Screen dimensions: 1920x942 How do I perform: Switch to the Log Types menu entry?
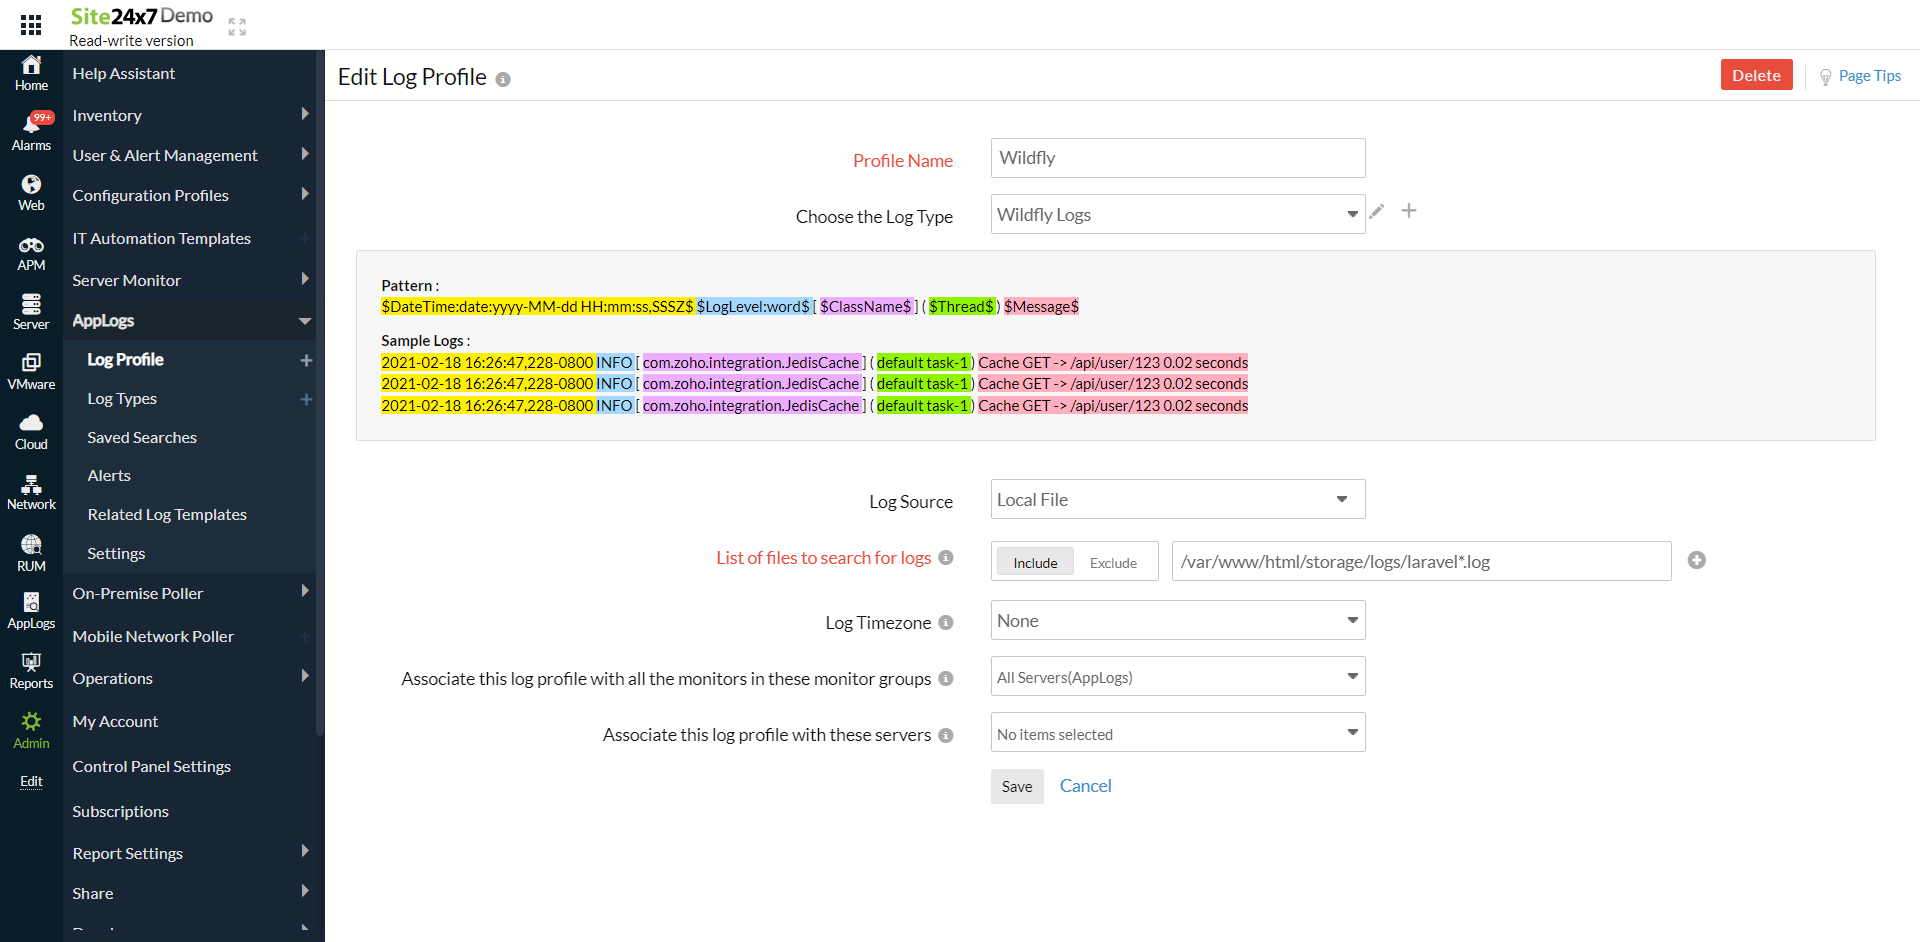click(122, 398)
